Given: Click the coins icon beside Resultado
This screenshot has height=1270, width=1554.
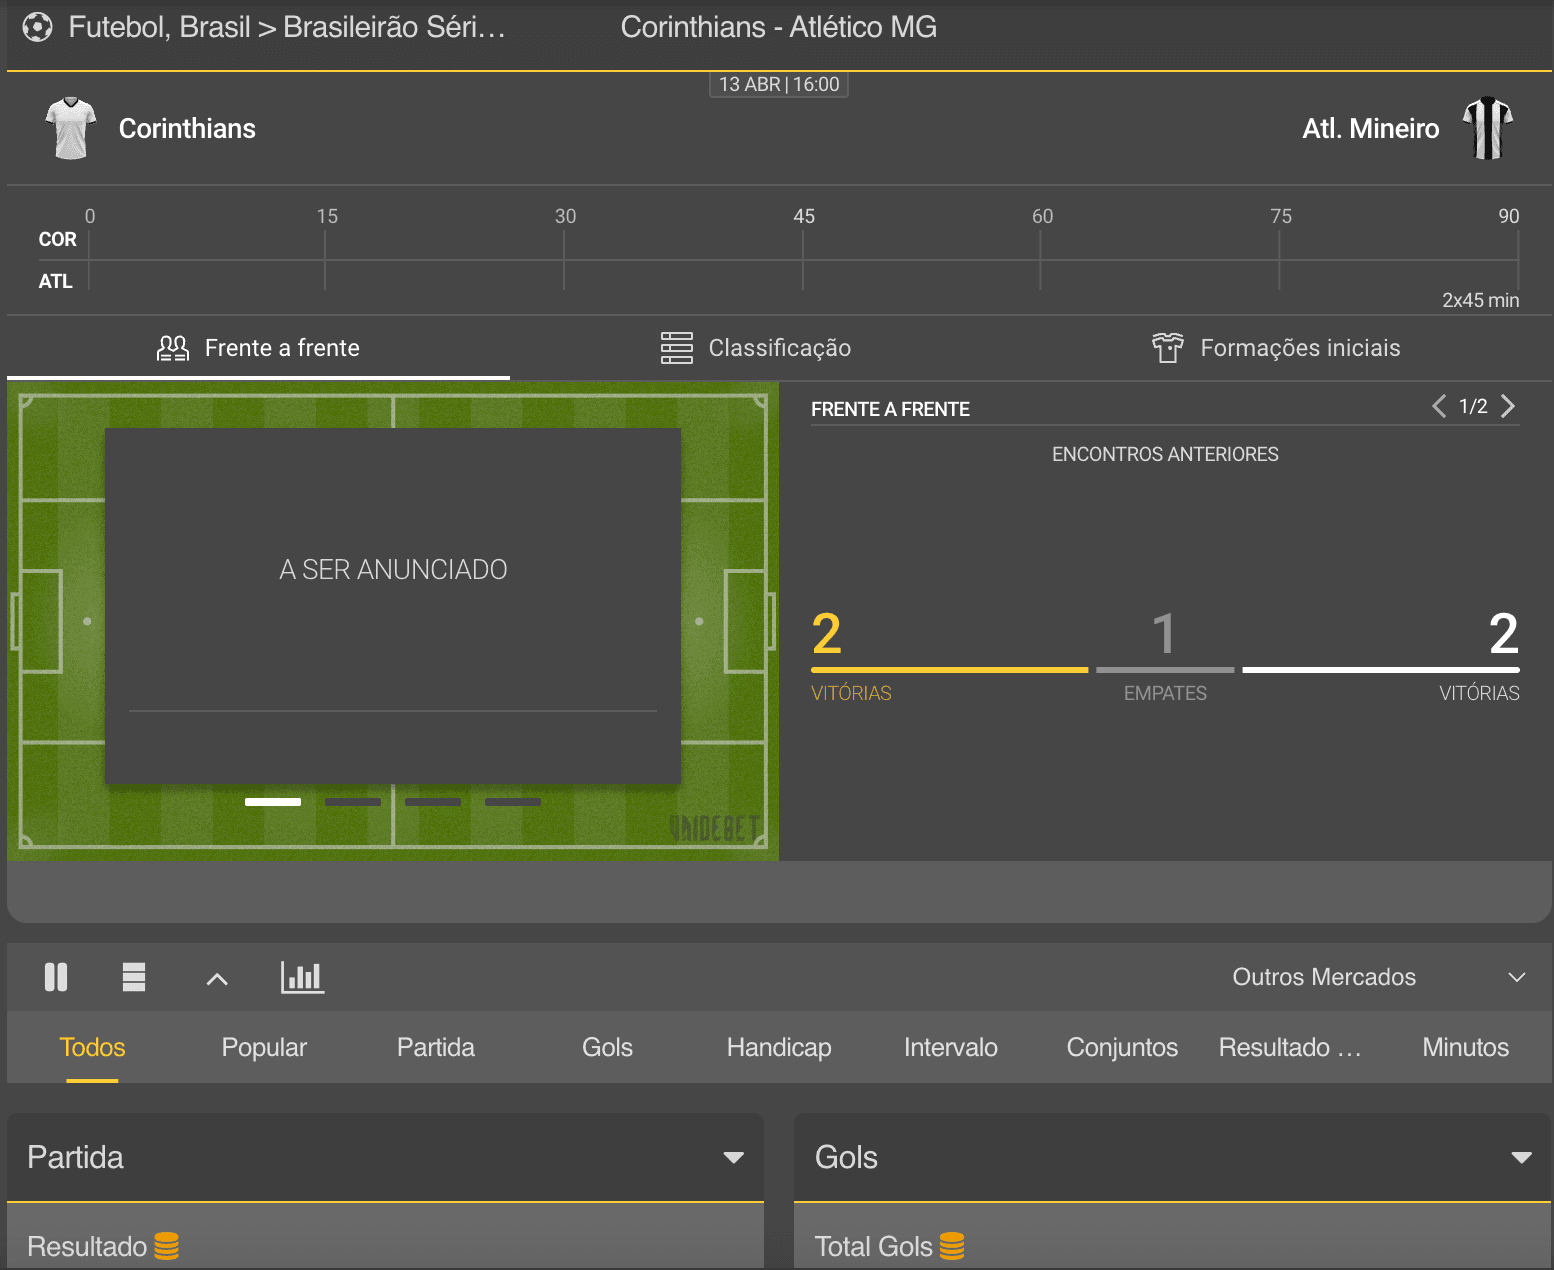Looking at the screenshot, I should pos(167,1246).
